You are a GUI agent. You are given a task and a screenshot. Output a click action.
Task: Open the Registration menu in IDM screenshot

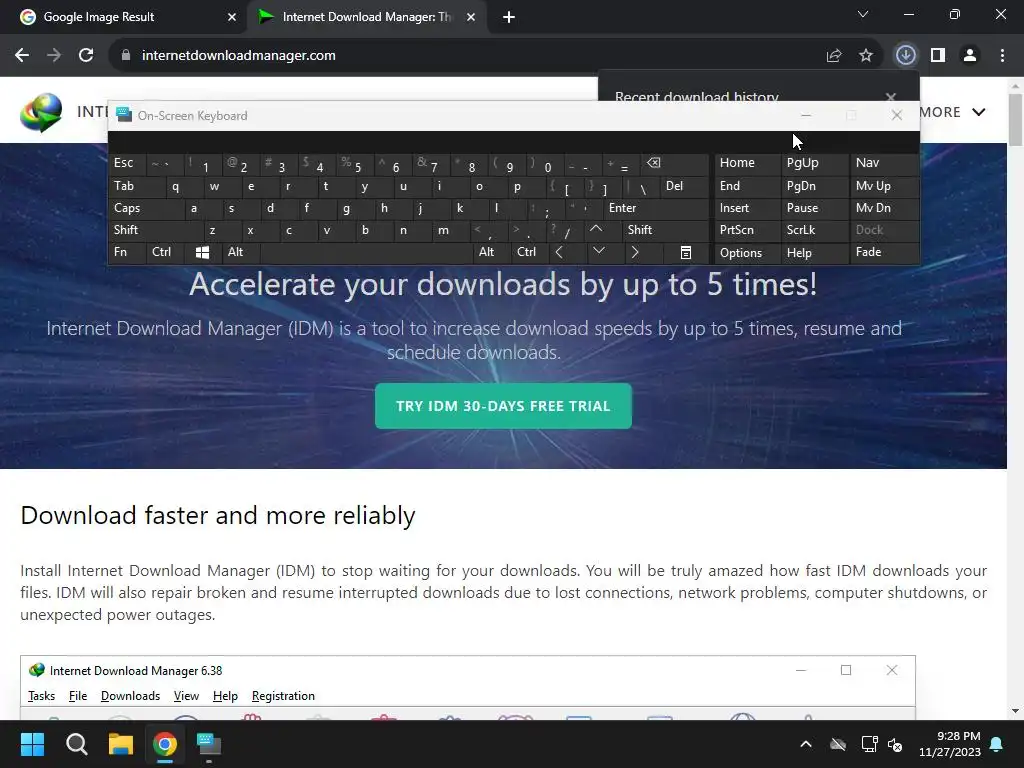(283, 696)
